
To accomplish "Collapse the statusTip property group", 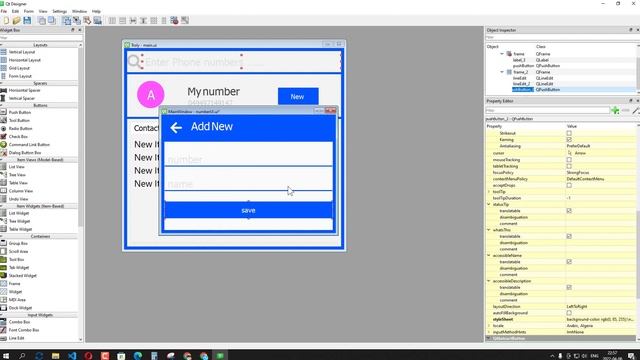I will pos(489,204).
